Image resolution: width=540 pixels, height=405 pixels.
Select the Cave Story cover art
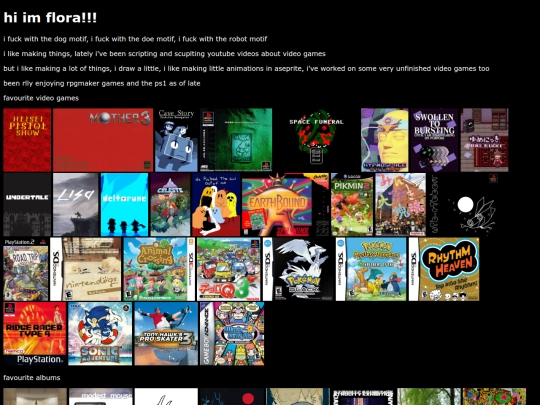176,140
